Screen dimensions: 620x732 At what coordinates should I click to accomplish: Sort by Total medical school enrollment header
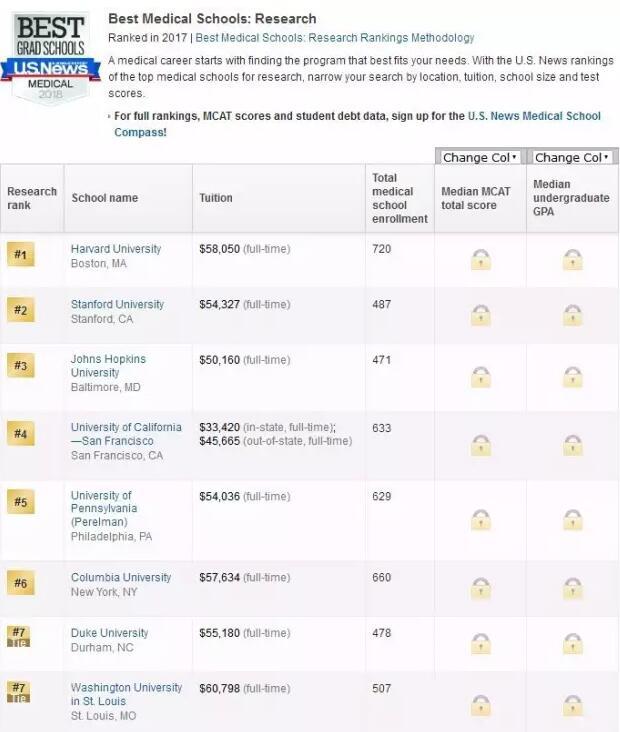(x=400, y=198)
